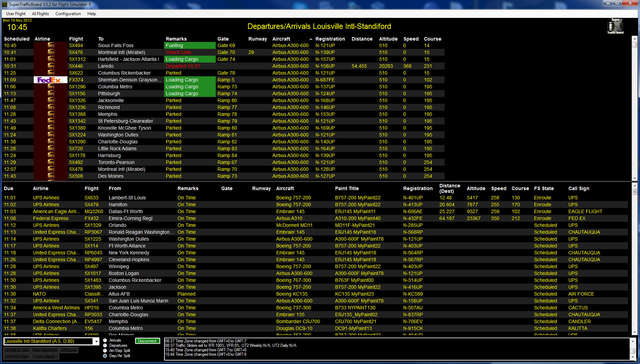640x364 pixels.
Task: Select the Laredo departed flight row
Action: pyautogui.click(x=224, y=66)
